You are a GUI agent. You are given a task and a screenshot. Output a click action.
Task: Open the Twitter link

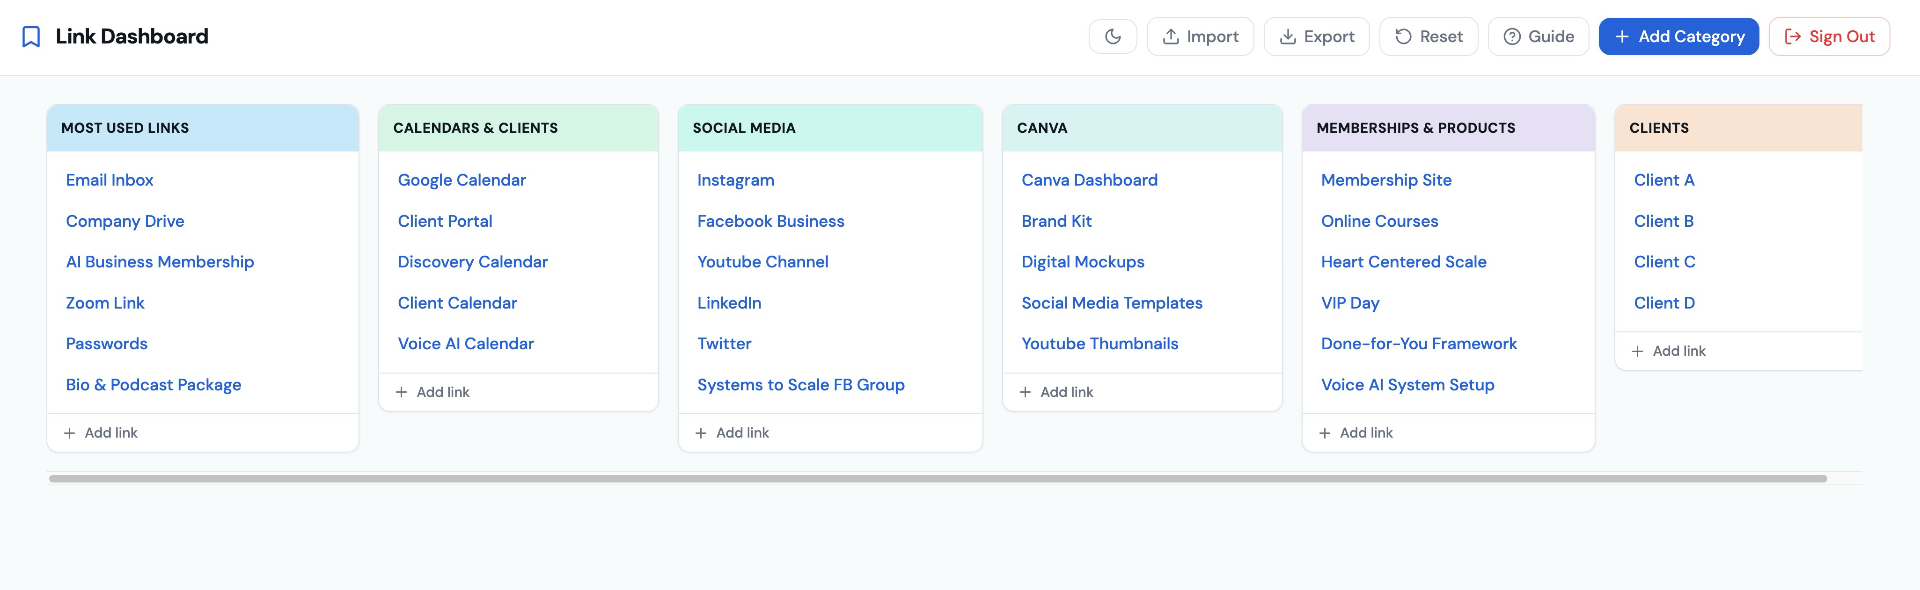pyautogui.click(x=724, y=344)
